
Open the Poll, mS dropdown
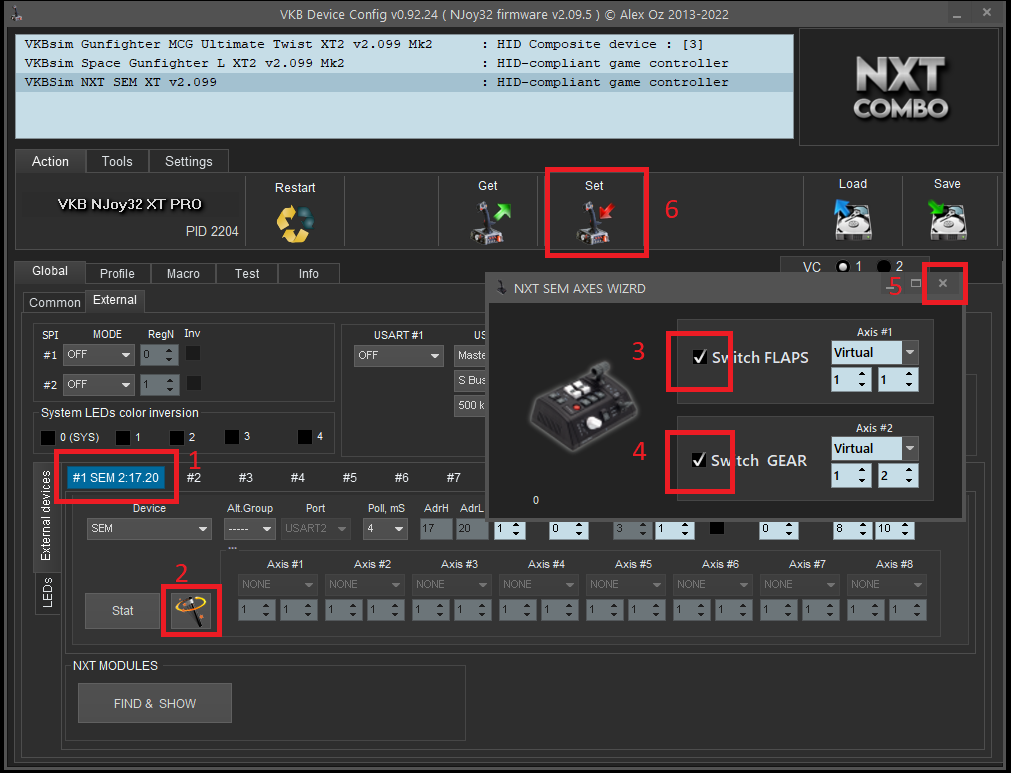[x=385, y=529]
